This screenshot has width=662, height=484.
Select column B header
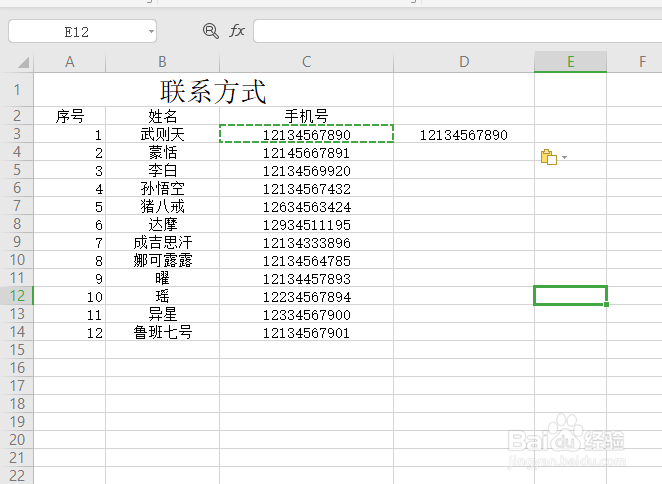163,62
